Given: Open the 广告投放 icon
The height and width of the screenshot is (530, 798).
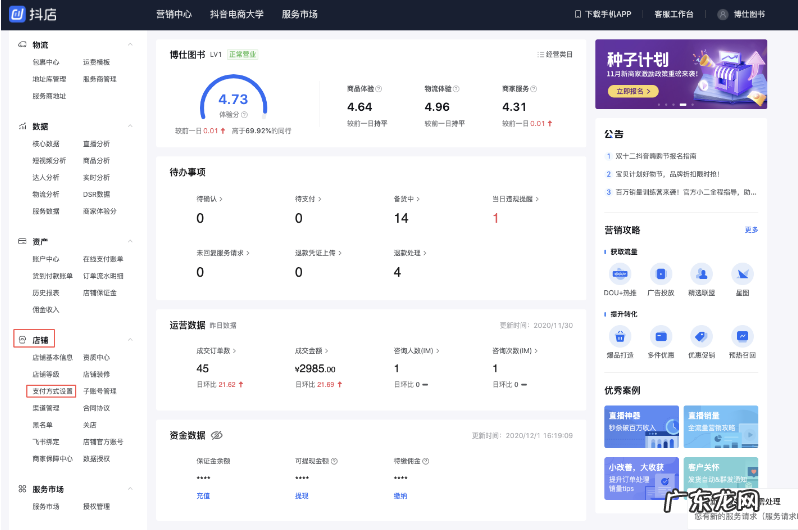Looking at the screenshot, I should tap(661, 274).
